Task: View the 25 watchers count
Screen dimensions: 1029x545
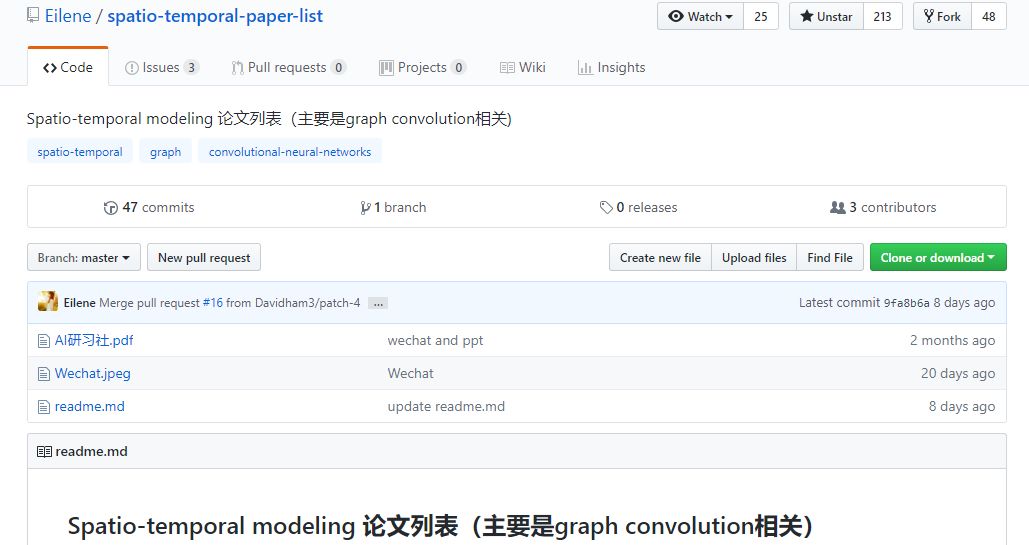Action: point(761,16)
